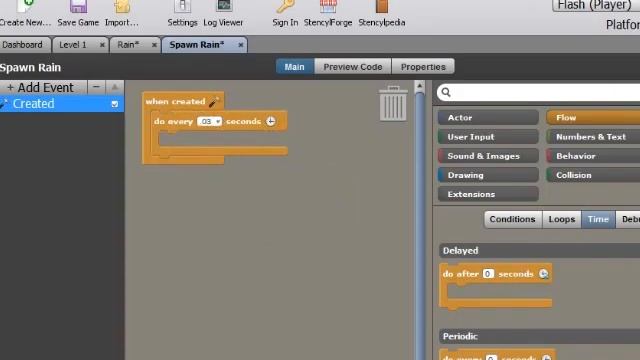This screenshot has height=360, width=640.
Task: Select the Numbers & Text category
Action: pos(593,137)
